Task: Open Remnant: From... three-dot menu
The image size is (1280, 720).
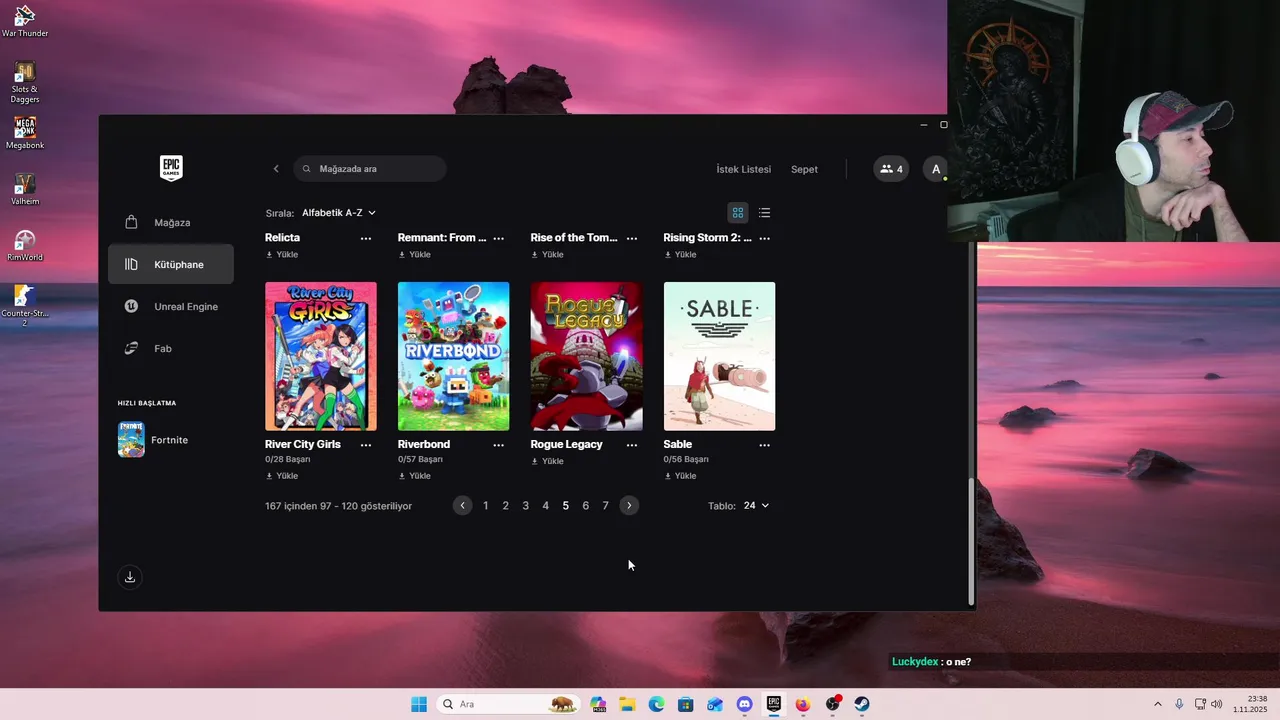Action: pos(499,238)
